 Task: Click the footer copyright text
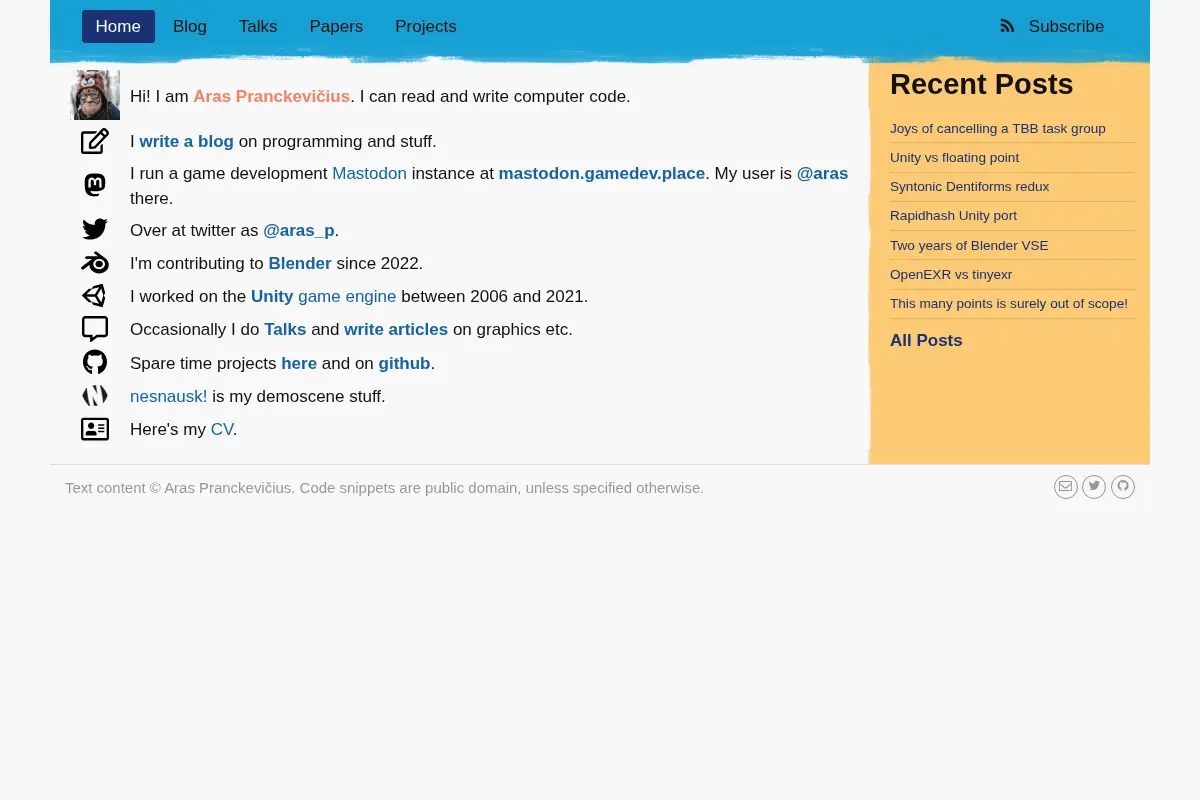(384, 488)
